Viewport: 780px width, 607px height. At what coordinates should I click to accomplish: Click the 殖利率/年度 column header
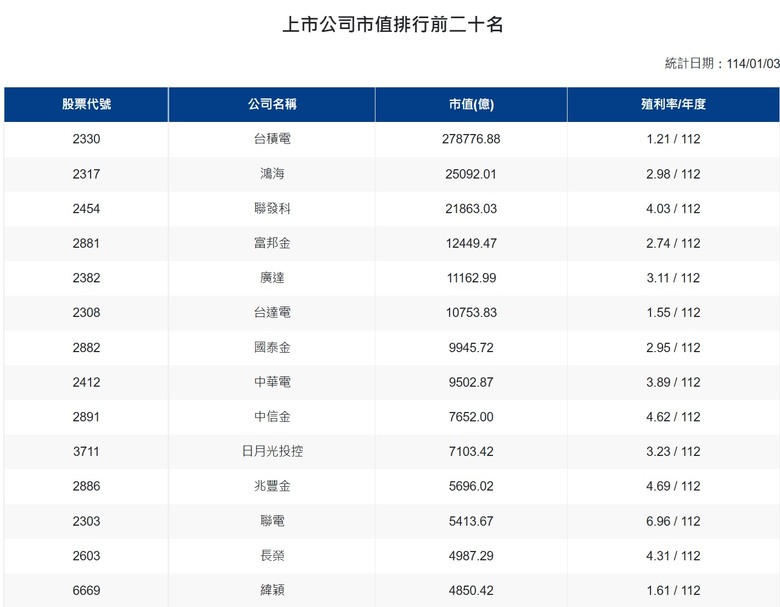point(673,104)
